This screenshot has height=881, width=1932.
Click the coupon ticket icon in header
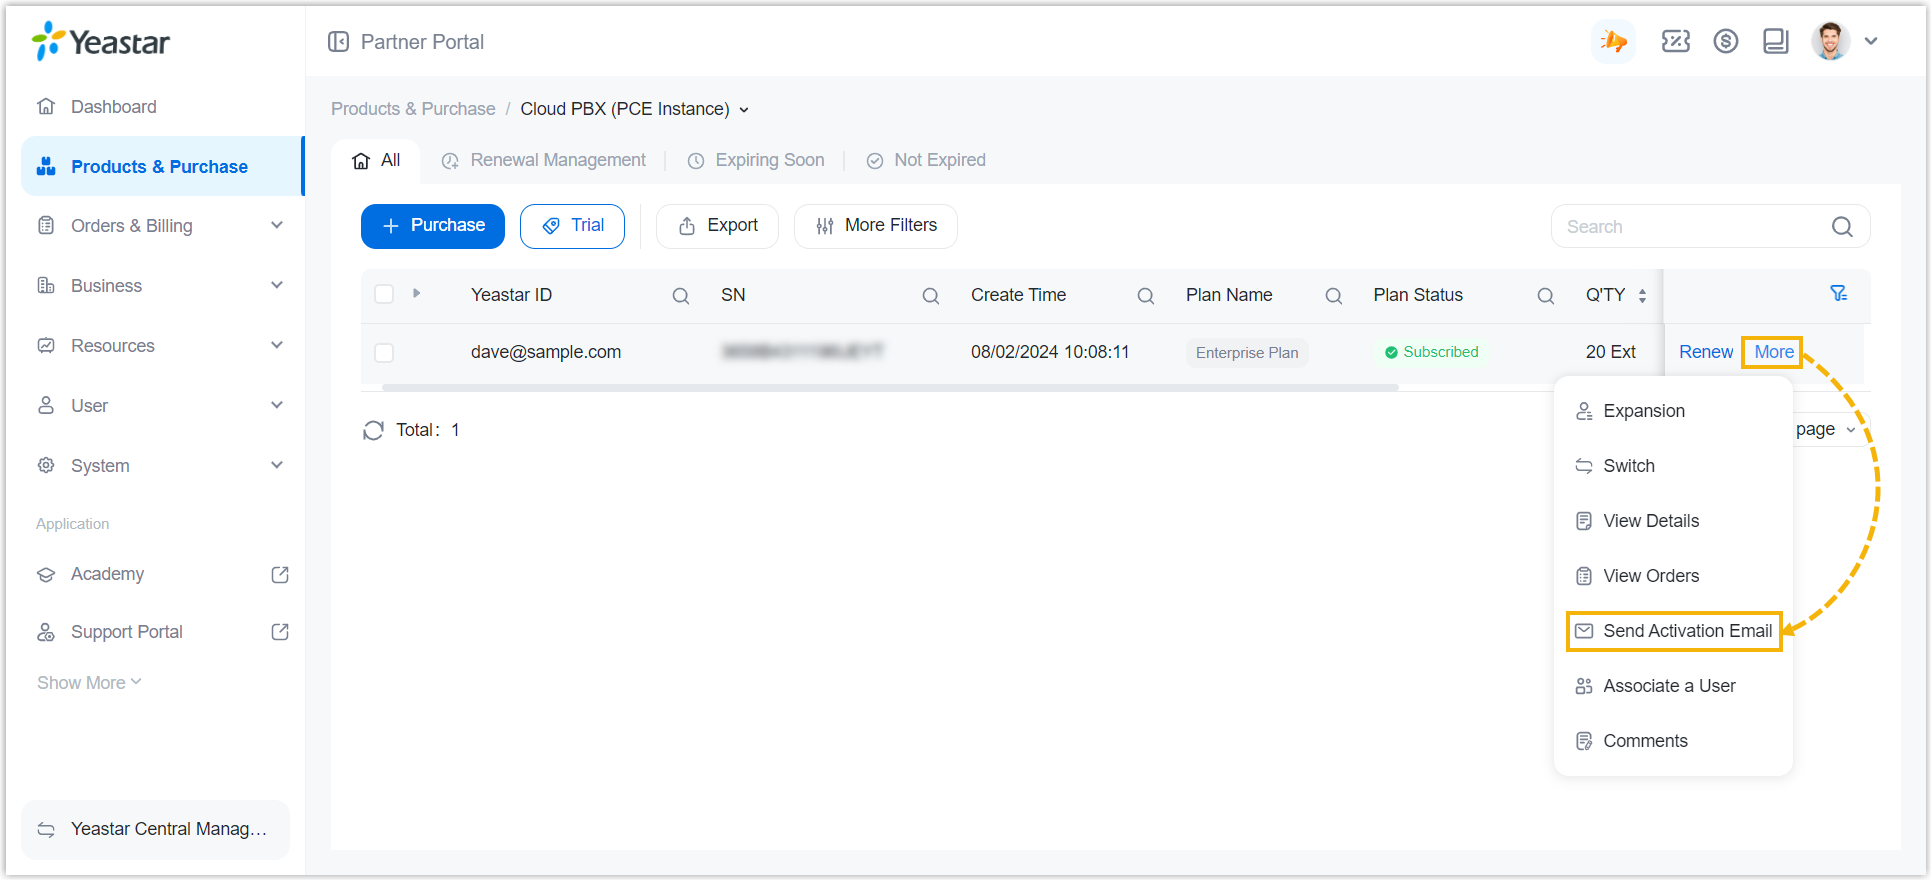(1675, 42)
